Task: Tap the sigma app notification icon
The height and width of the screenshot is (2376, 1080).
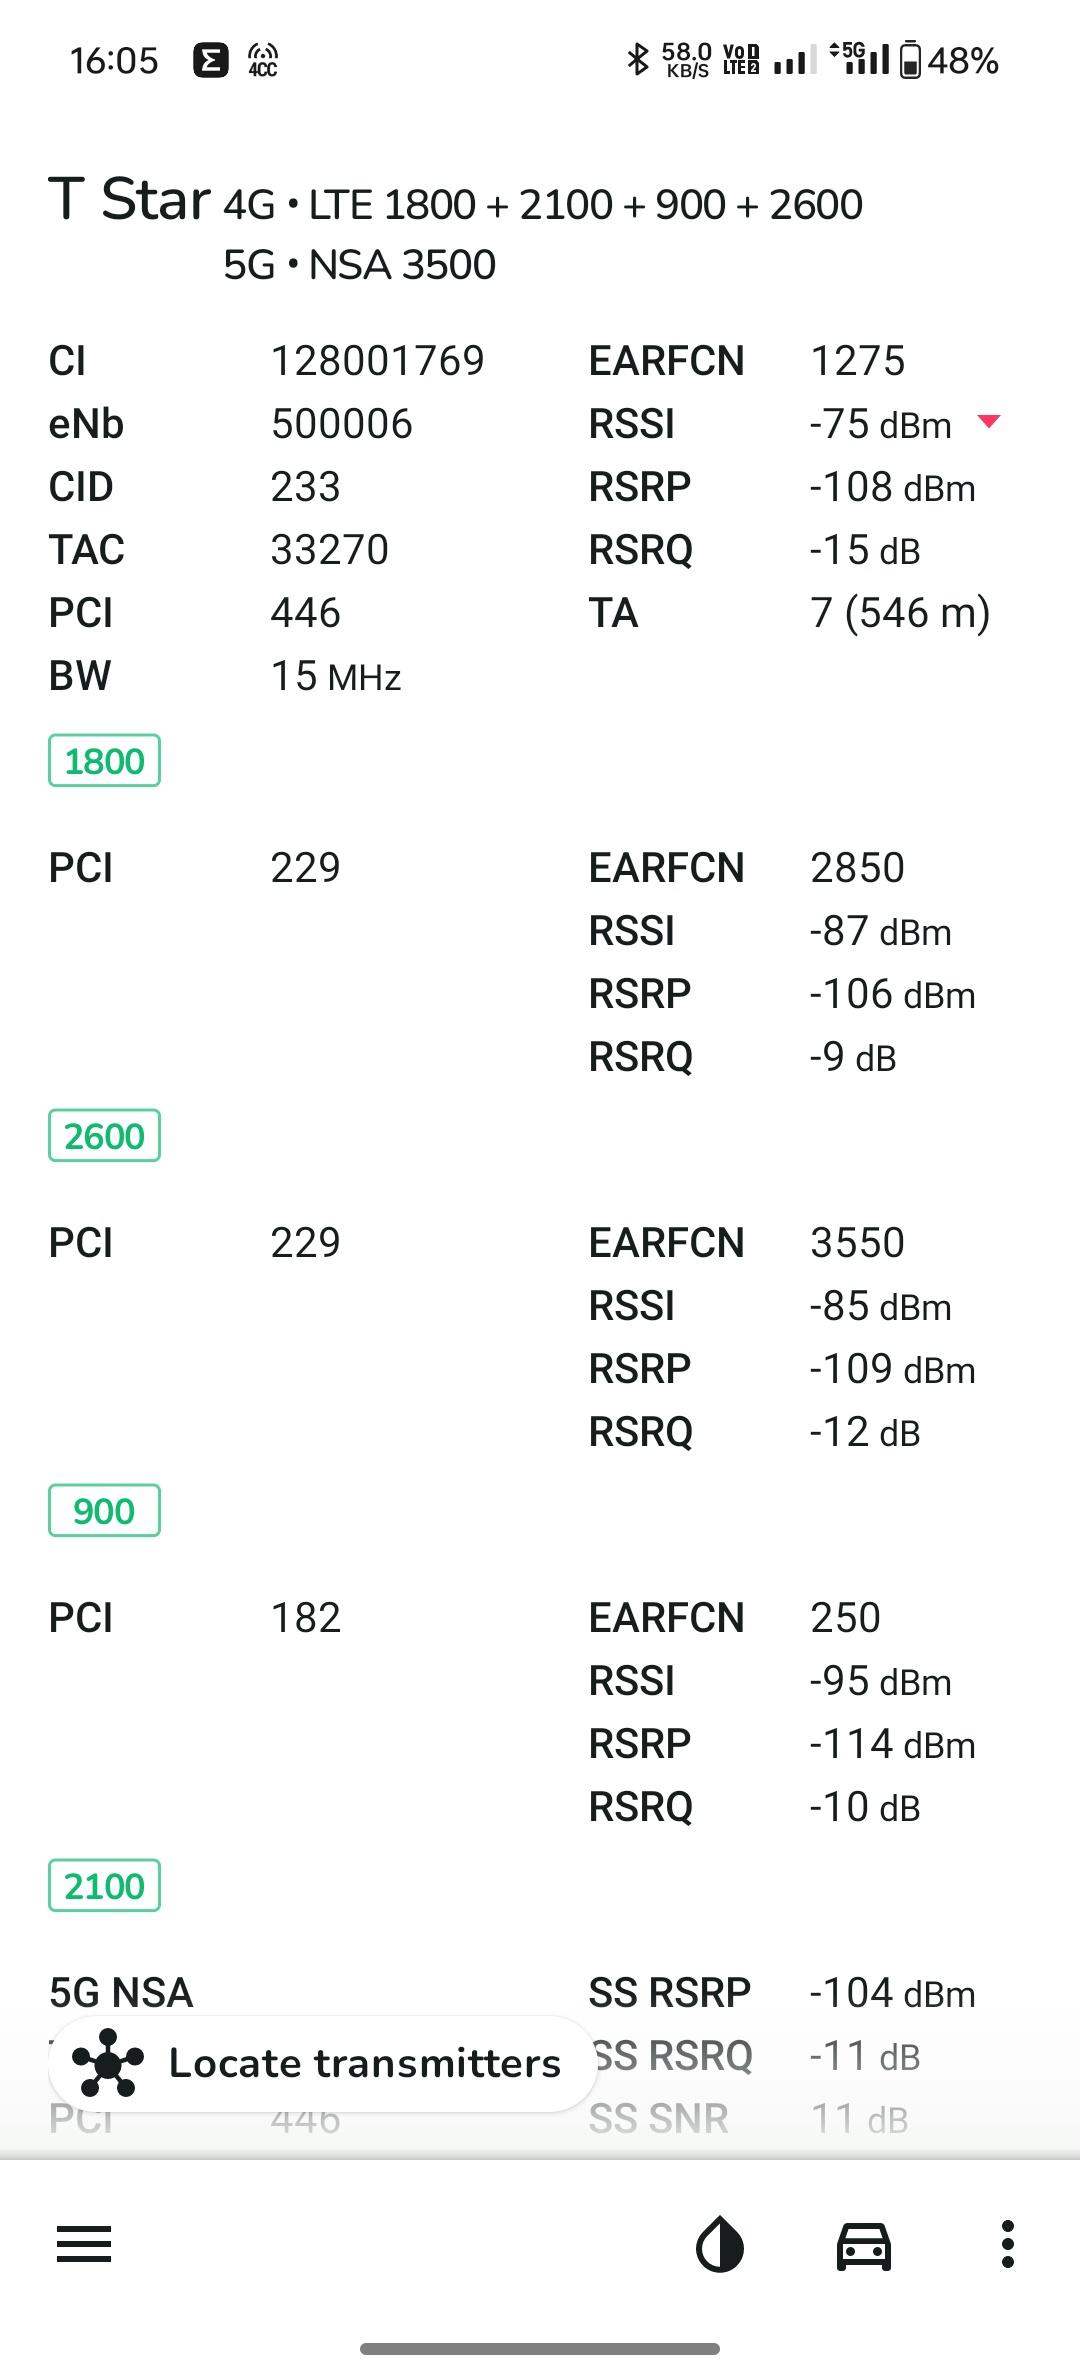Action: (210, 60)
